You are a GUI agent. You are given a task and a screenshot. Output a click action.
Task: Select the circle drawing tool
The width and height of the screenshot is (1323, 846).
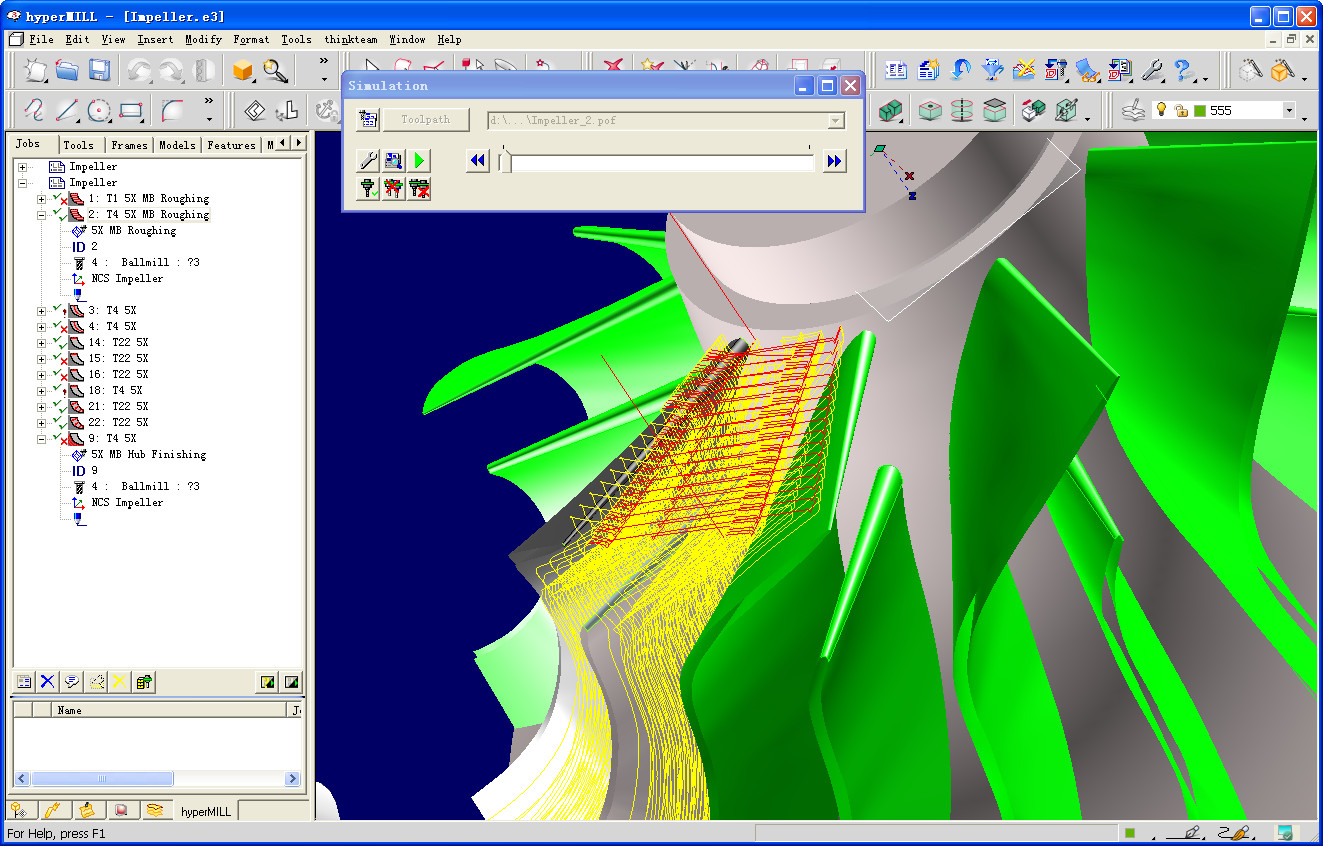pos(98,109)
